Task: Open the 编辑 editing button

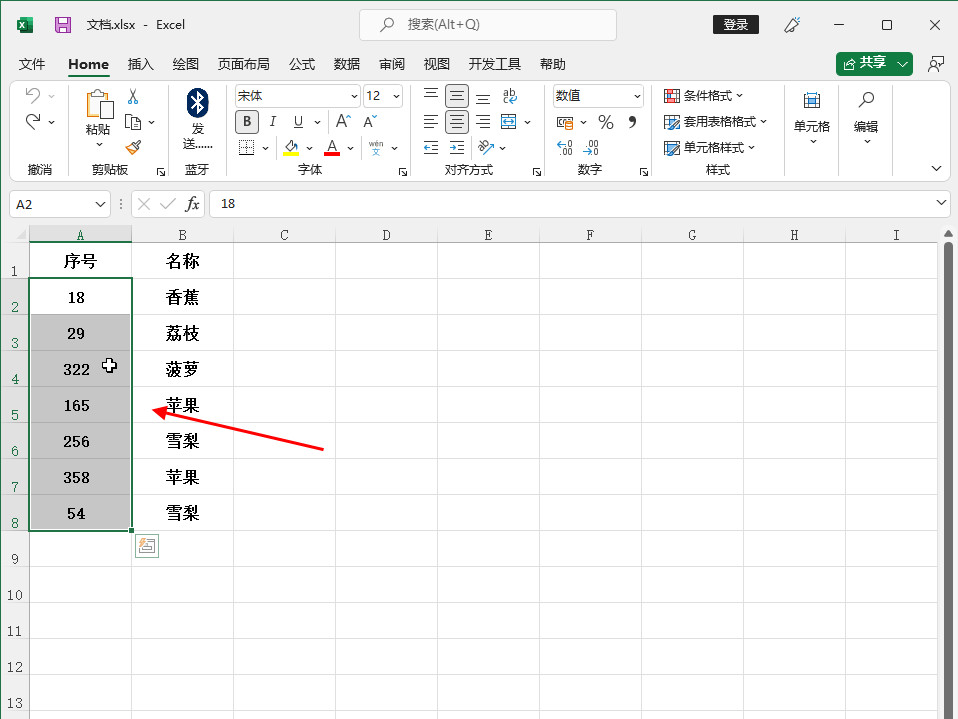Action: click(x=866, y=117)
